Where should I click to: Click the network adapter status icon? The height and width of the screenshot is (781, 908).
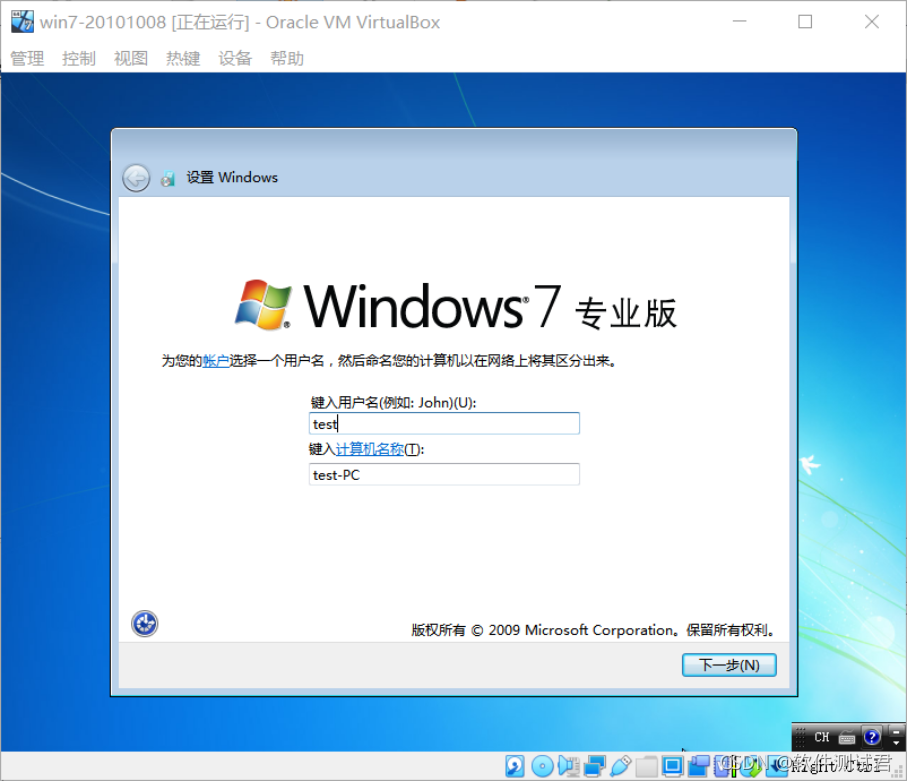(x=595, y=766)
